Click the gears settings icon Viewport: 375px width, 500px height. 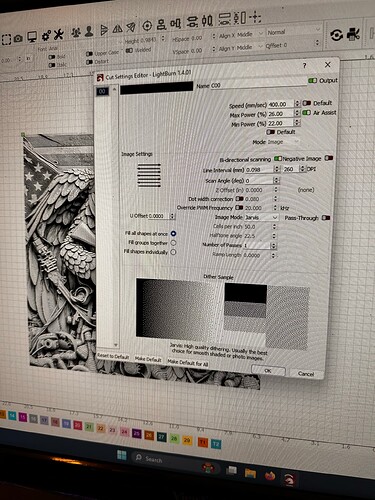(46, 35)
